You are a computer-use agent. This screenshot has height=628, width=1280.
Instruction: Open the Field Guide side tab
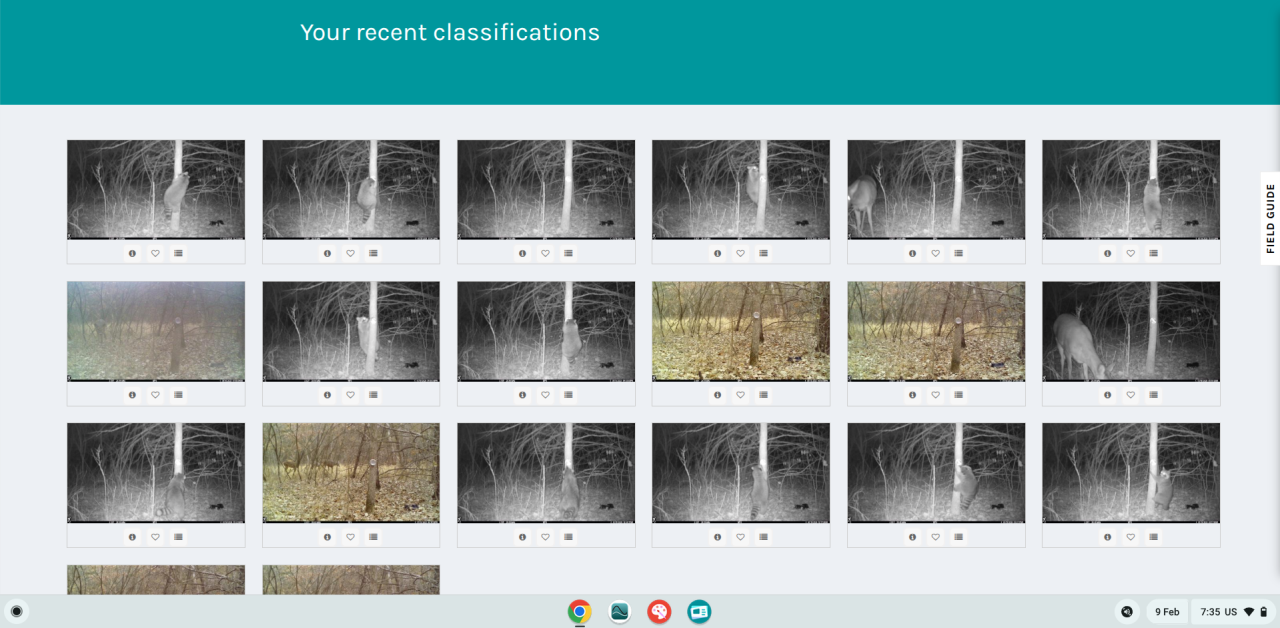click(x=1270, y=218)
